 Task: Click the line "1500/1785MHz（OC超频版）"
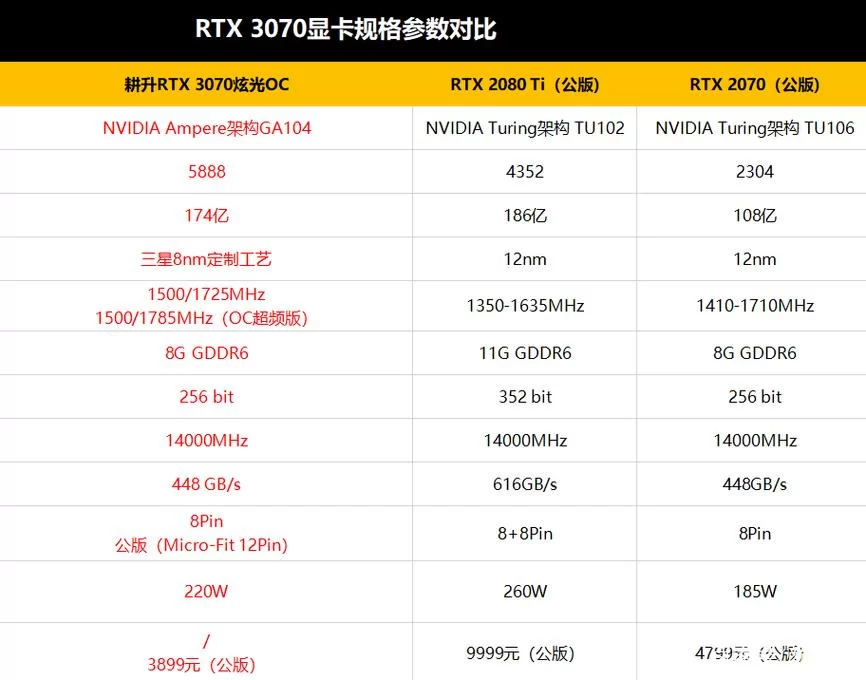(201, 318)
